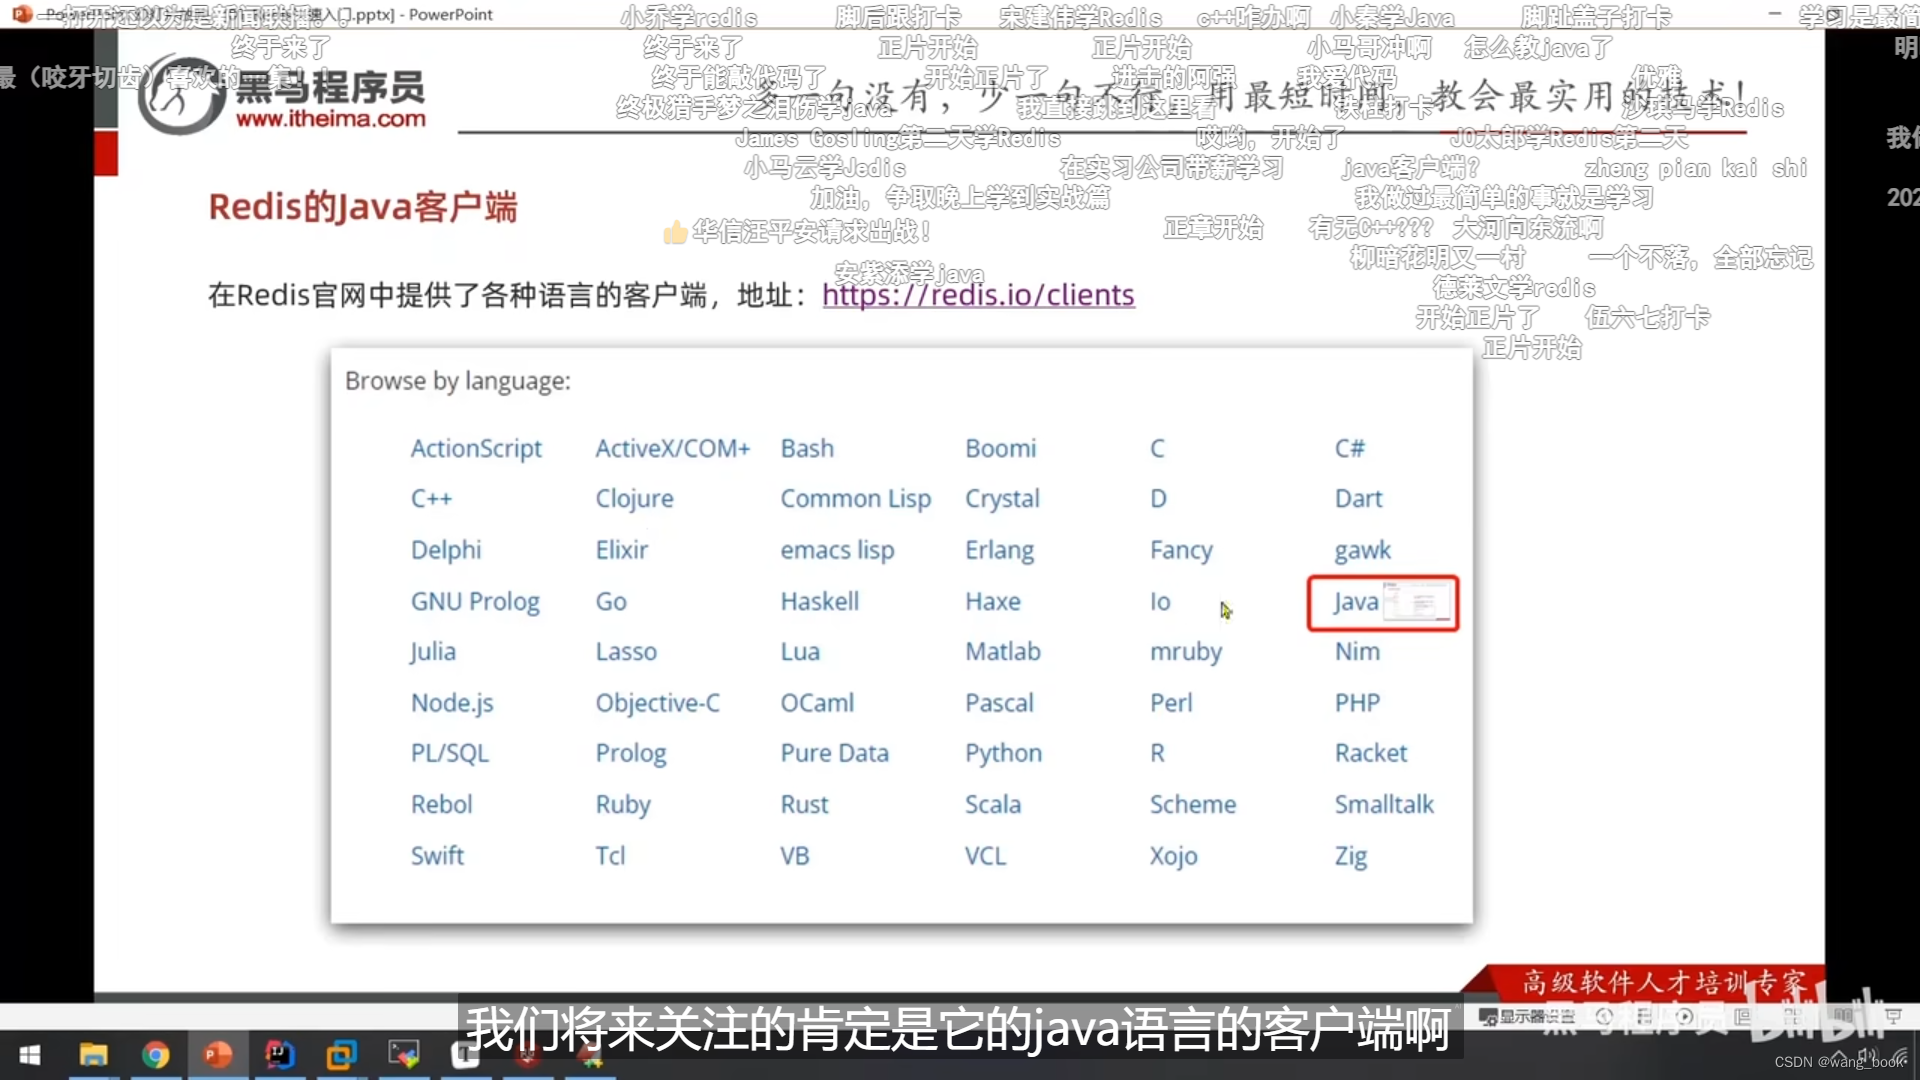Click the Go language link

point(611,602)
